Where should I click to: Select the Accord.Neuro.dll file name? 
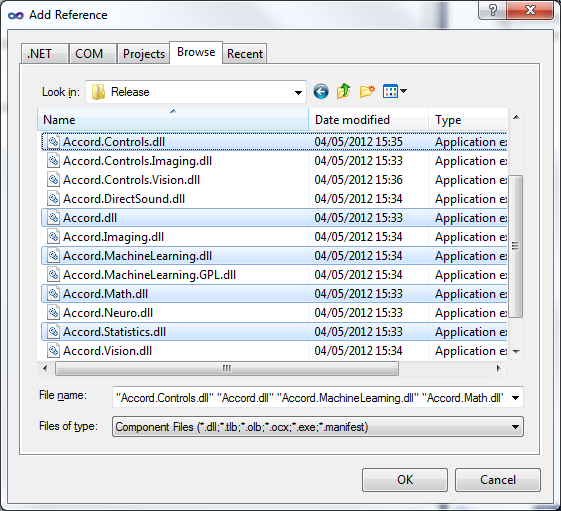[x=108, y=312]
